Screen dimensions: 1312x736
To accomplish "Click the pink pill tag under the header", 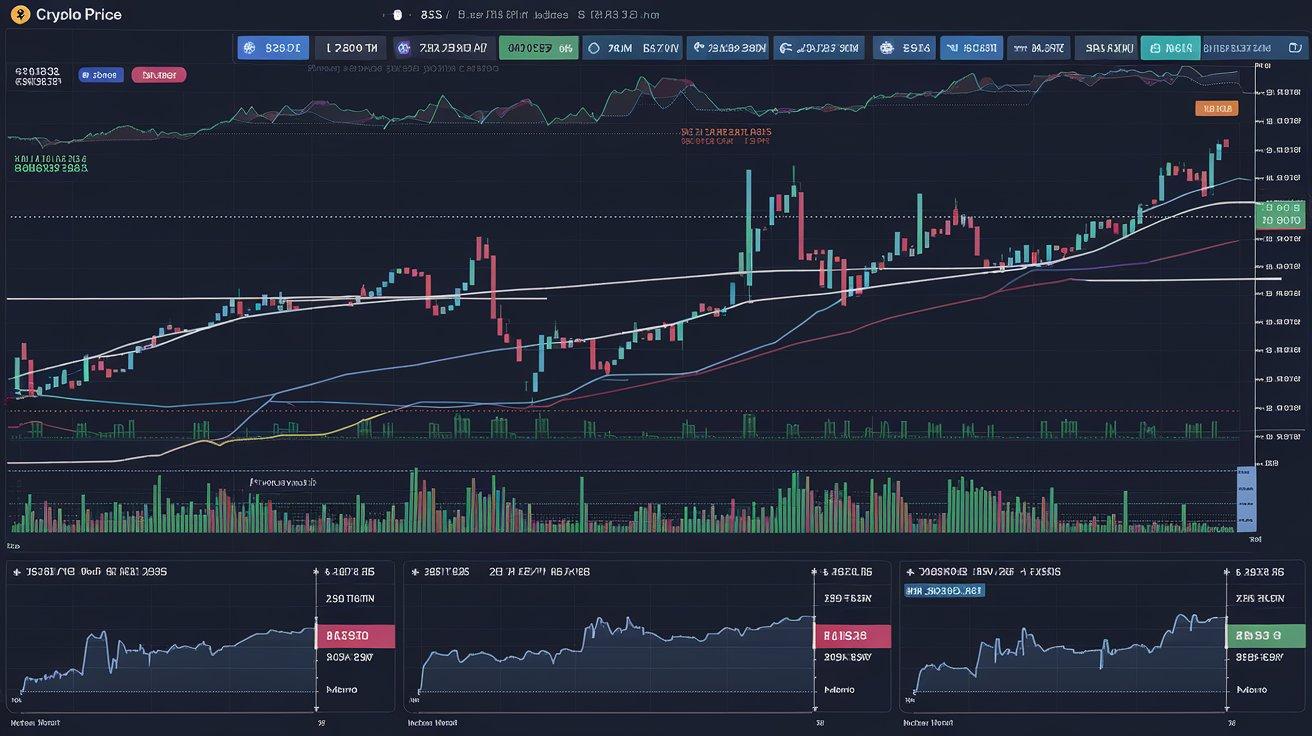I will pos(159,75).
